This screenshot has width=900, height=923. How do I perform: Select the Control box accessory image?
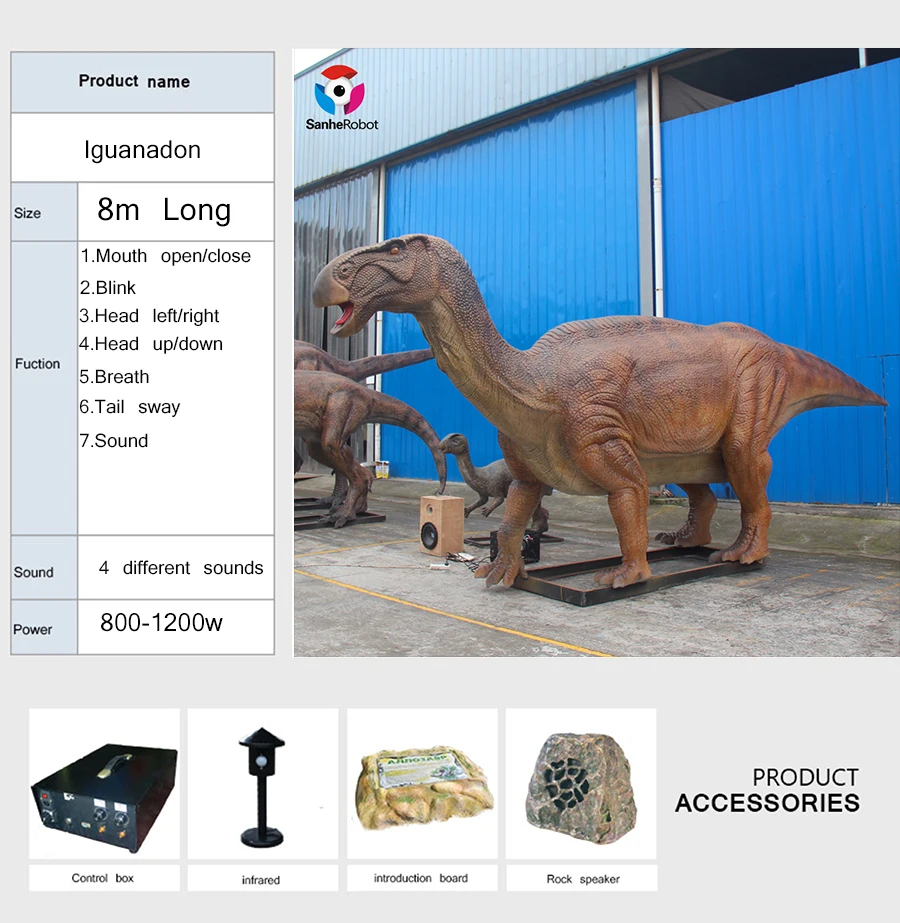click(104, 784)
